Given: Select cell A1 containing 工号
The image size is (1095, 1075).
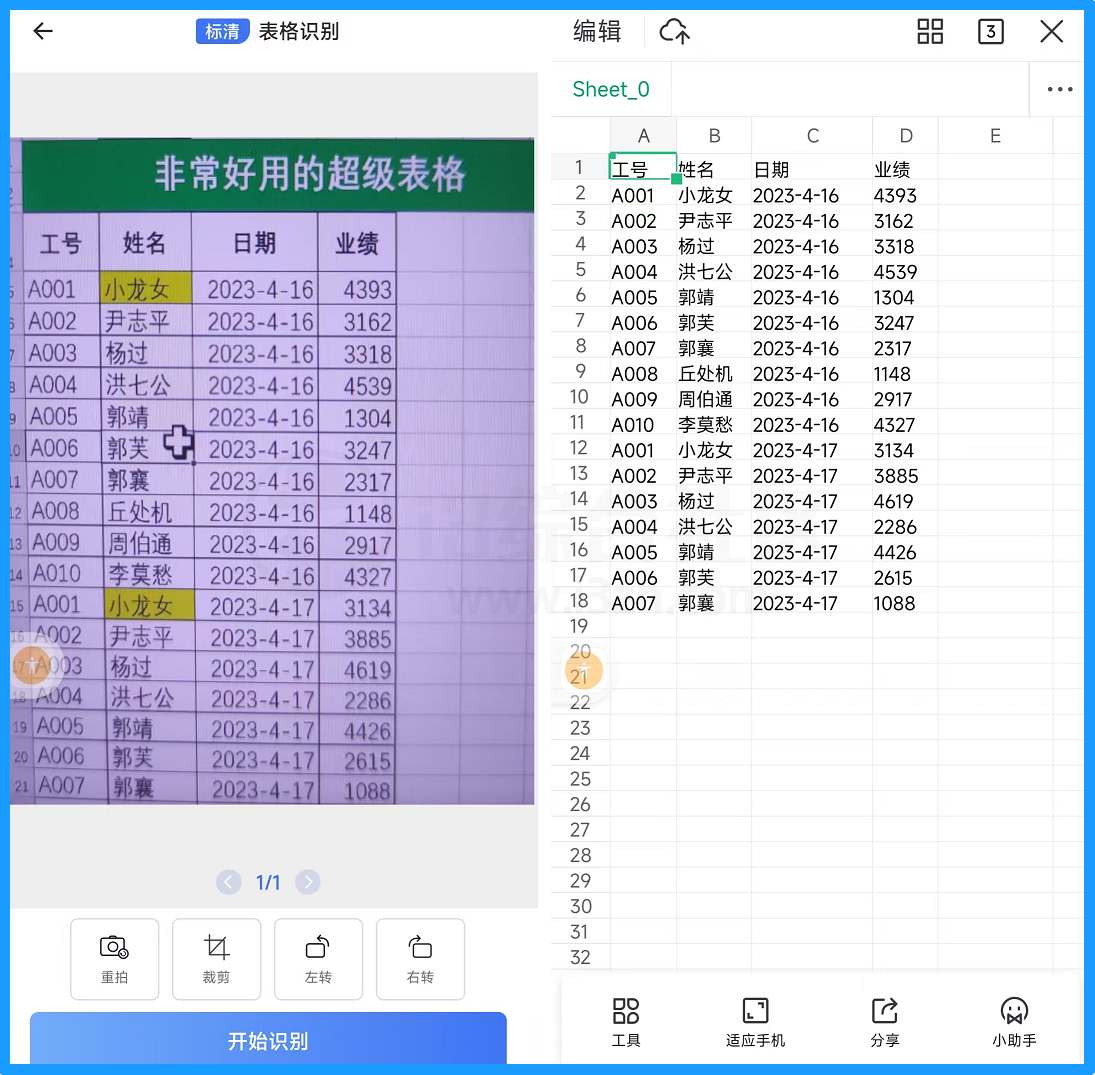Looking at the screenshot, I should coord(643,168).
